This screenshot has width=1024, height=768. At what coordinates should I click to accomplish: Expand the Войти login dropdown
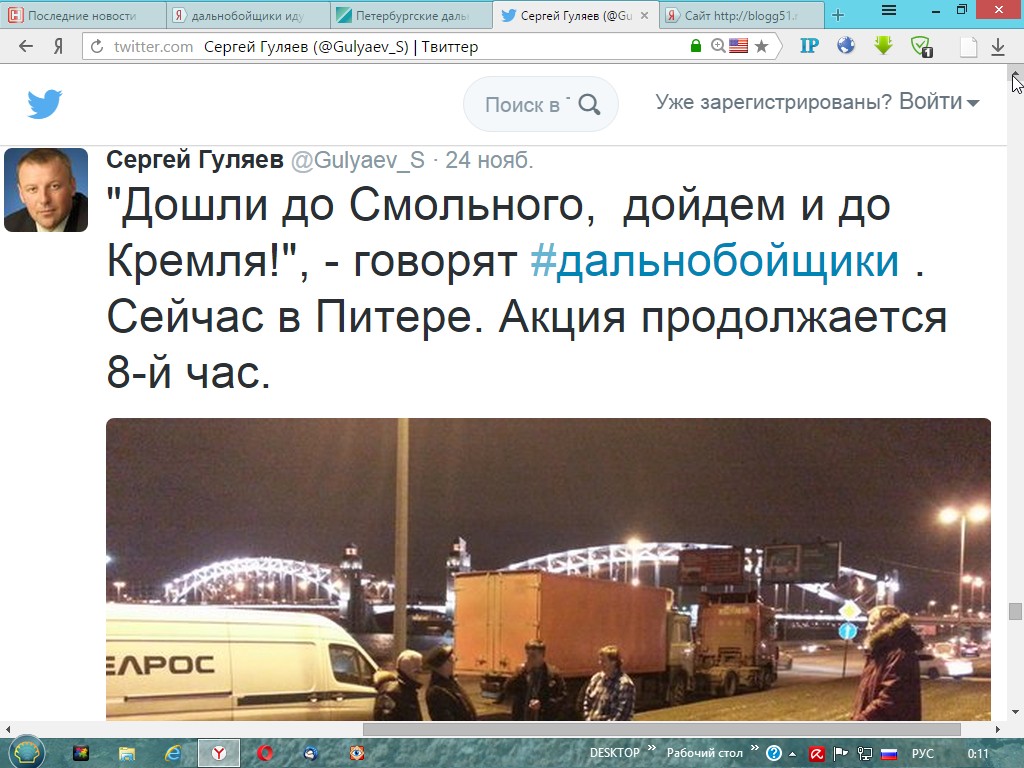coord(939,102)
